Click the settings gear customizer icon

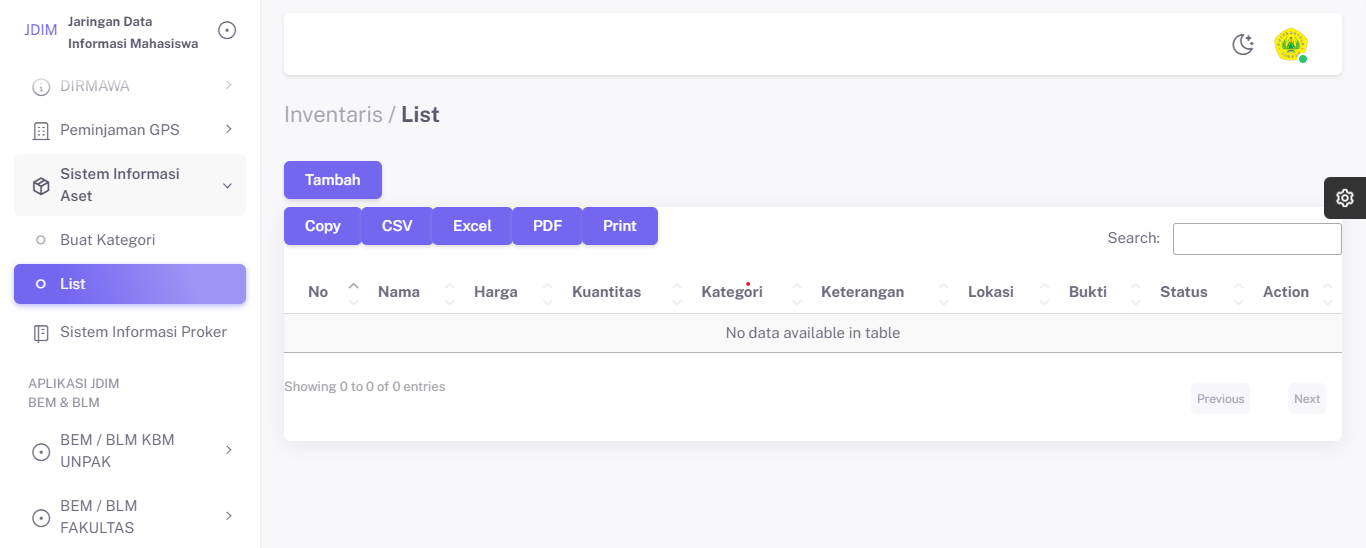click(x=1344, y=198)
